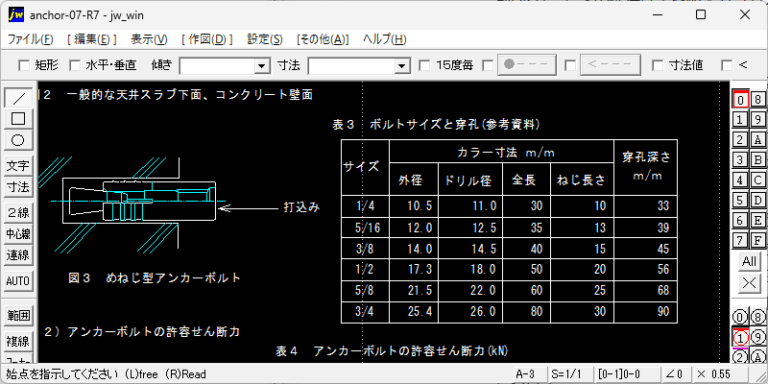Screen dimensions: 768x384
Task: Switch to layer D
Action: pyautogui.click(x=758, y=200)
